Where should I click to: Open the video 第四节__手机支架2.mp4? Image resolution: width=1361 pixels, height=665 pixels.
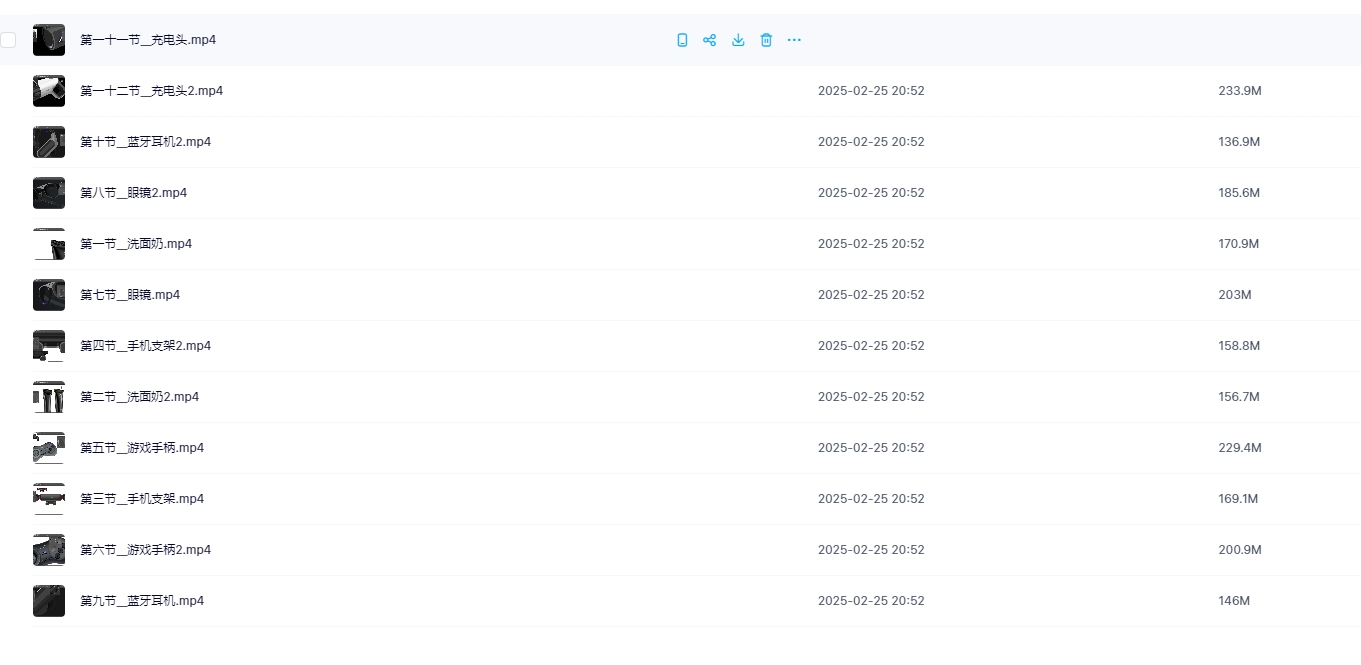tap(145, 346)
